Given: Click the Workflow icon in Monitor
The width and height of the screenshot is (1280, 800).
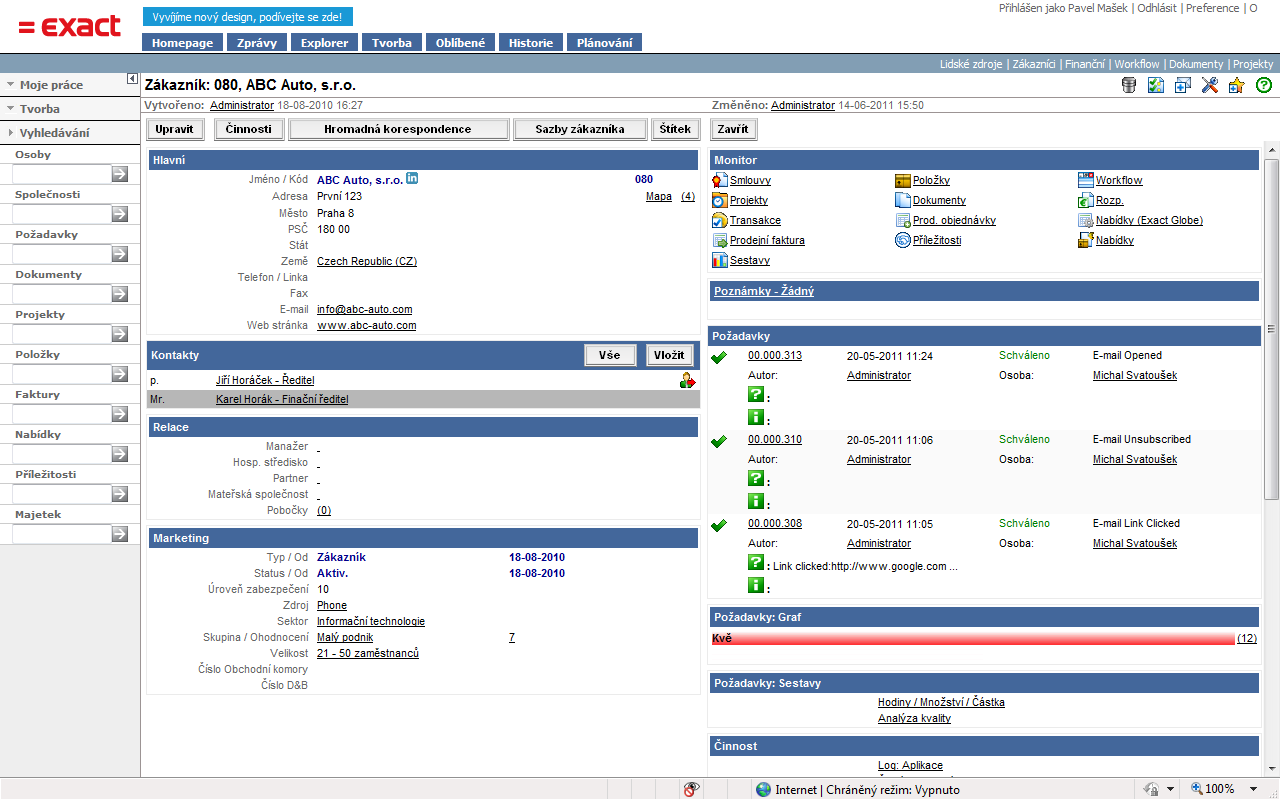Looking at the screenshot, I should point(1086,180).
